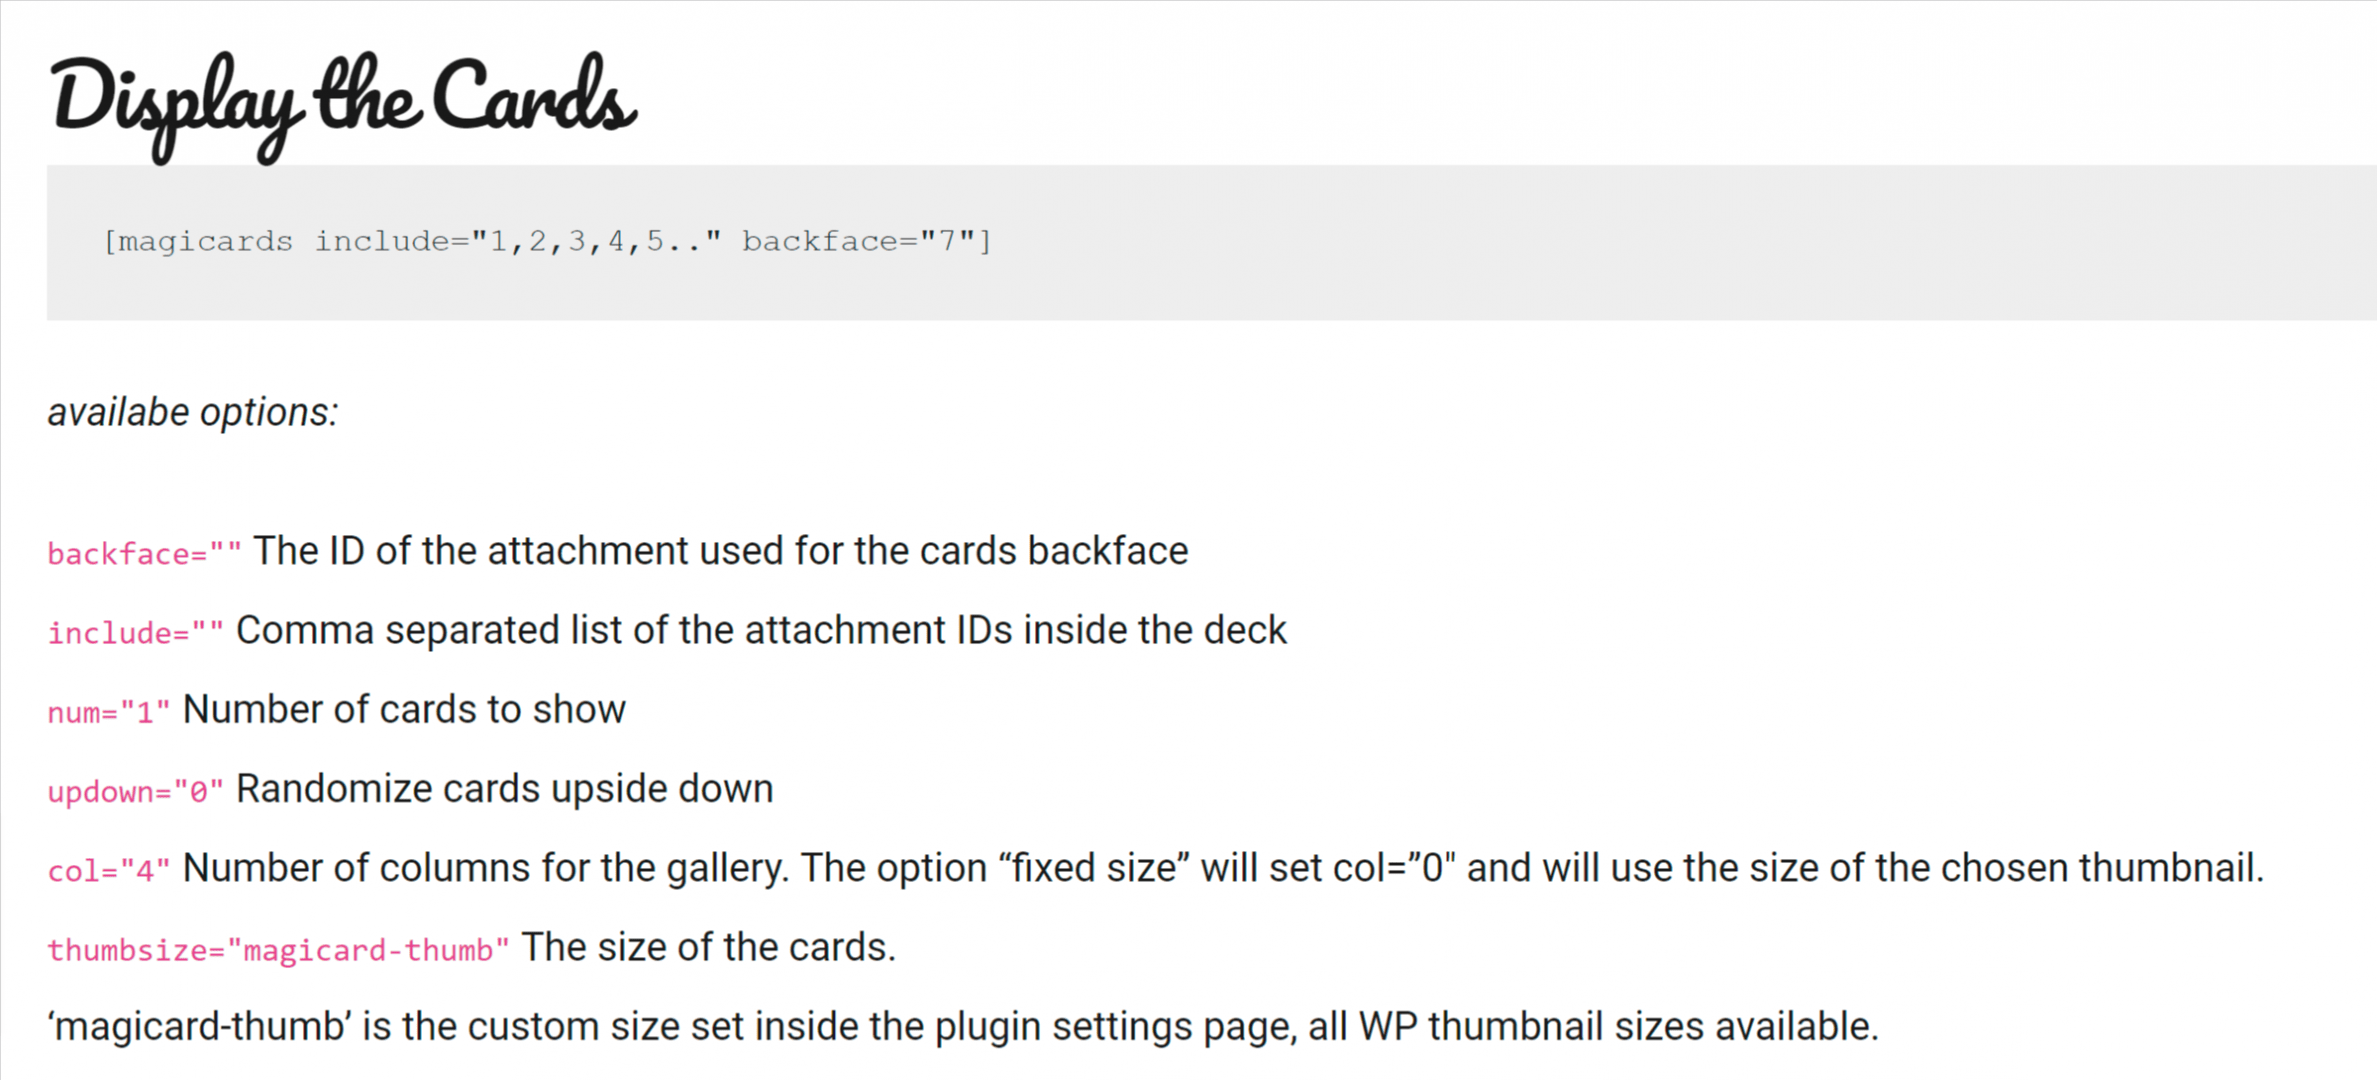Click the 'availabe options:' italic text
2377x1080 pixels.
point(193,412)
